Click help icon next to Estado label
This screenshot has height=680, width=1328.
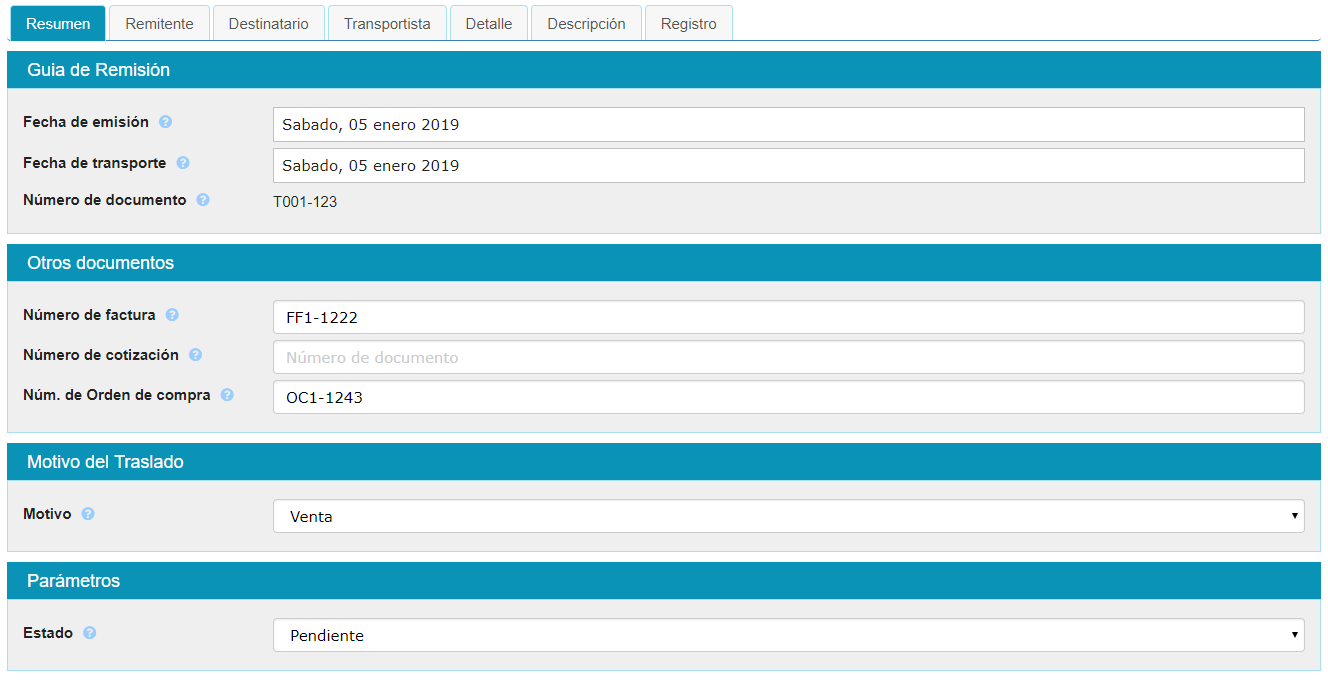click(x=89, y=633)
